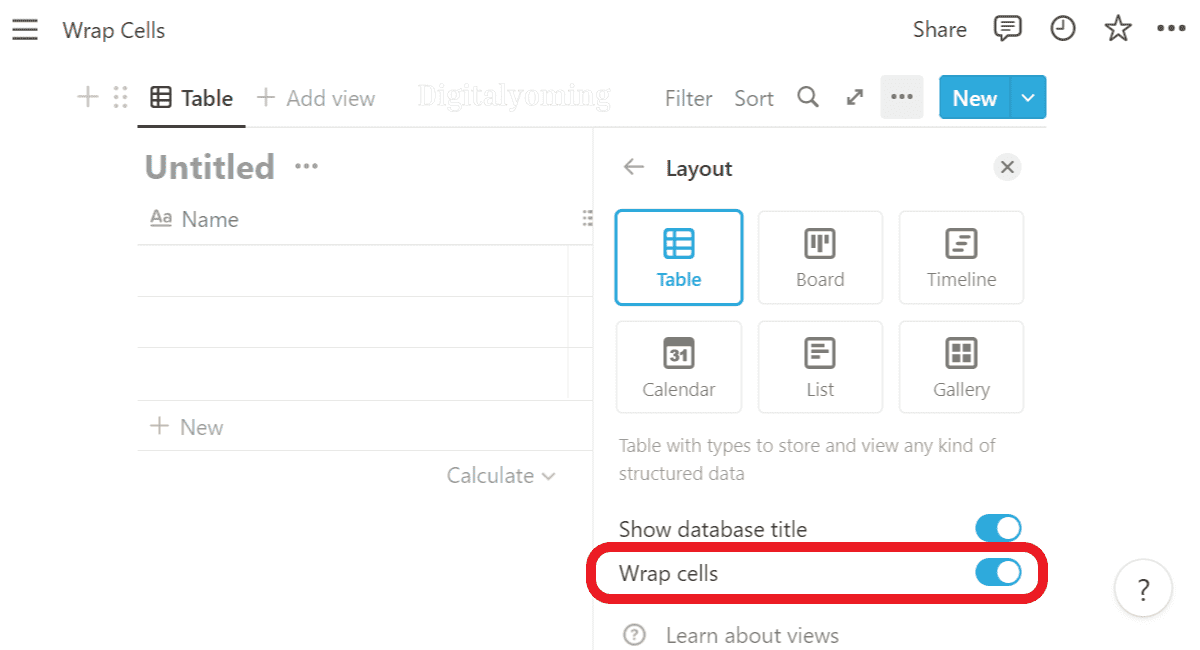Image resolution: width=1200 pixels, height=650 pixels.
Task: Add a new row with + New
Action: point(187,427)
